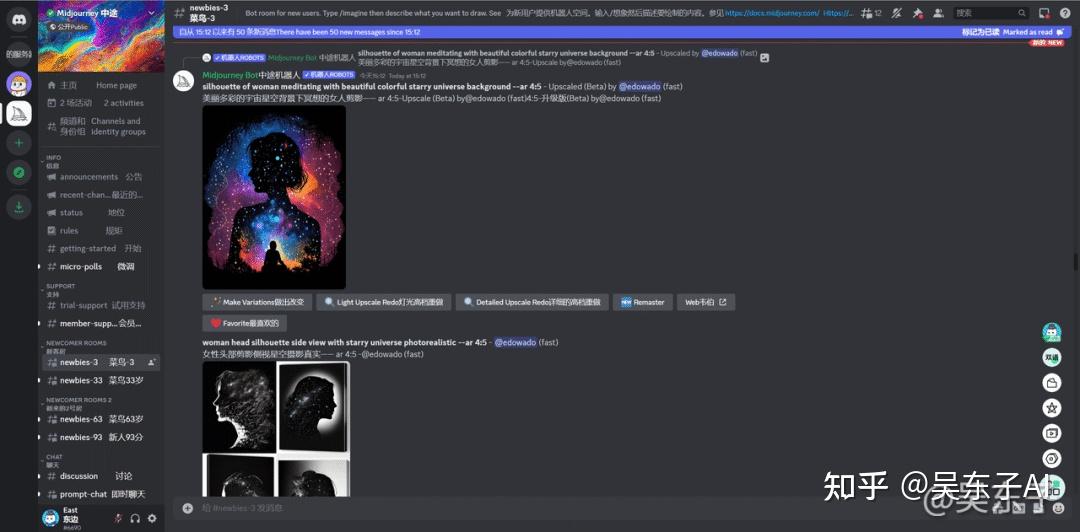Open the docs.midjourney.com link in topic

(772, 13)
